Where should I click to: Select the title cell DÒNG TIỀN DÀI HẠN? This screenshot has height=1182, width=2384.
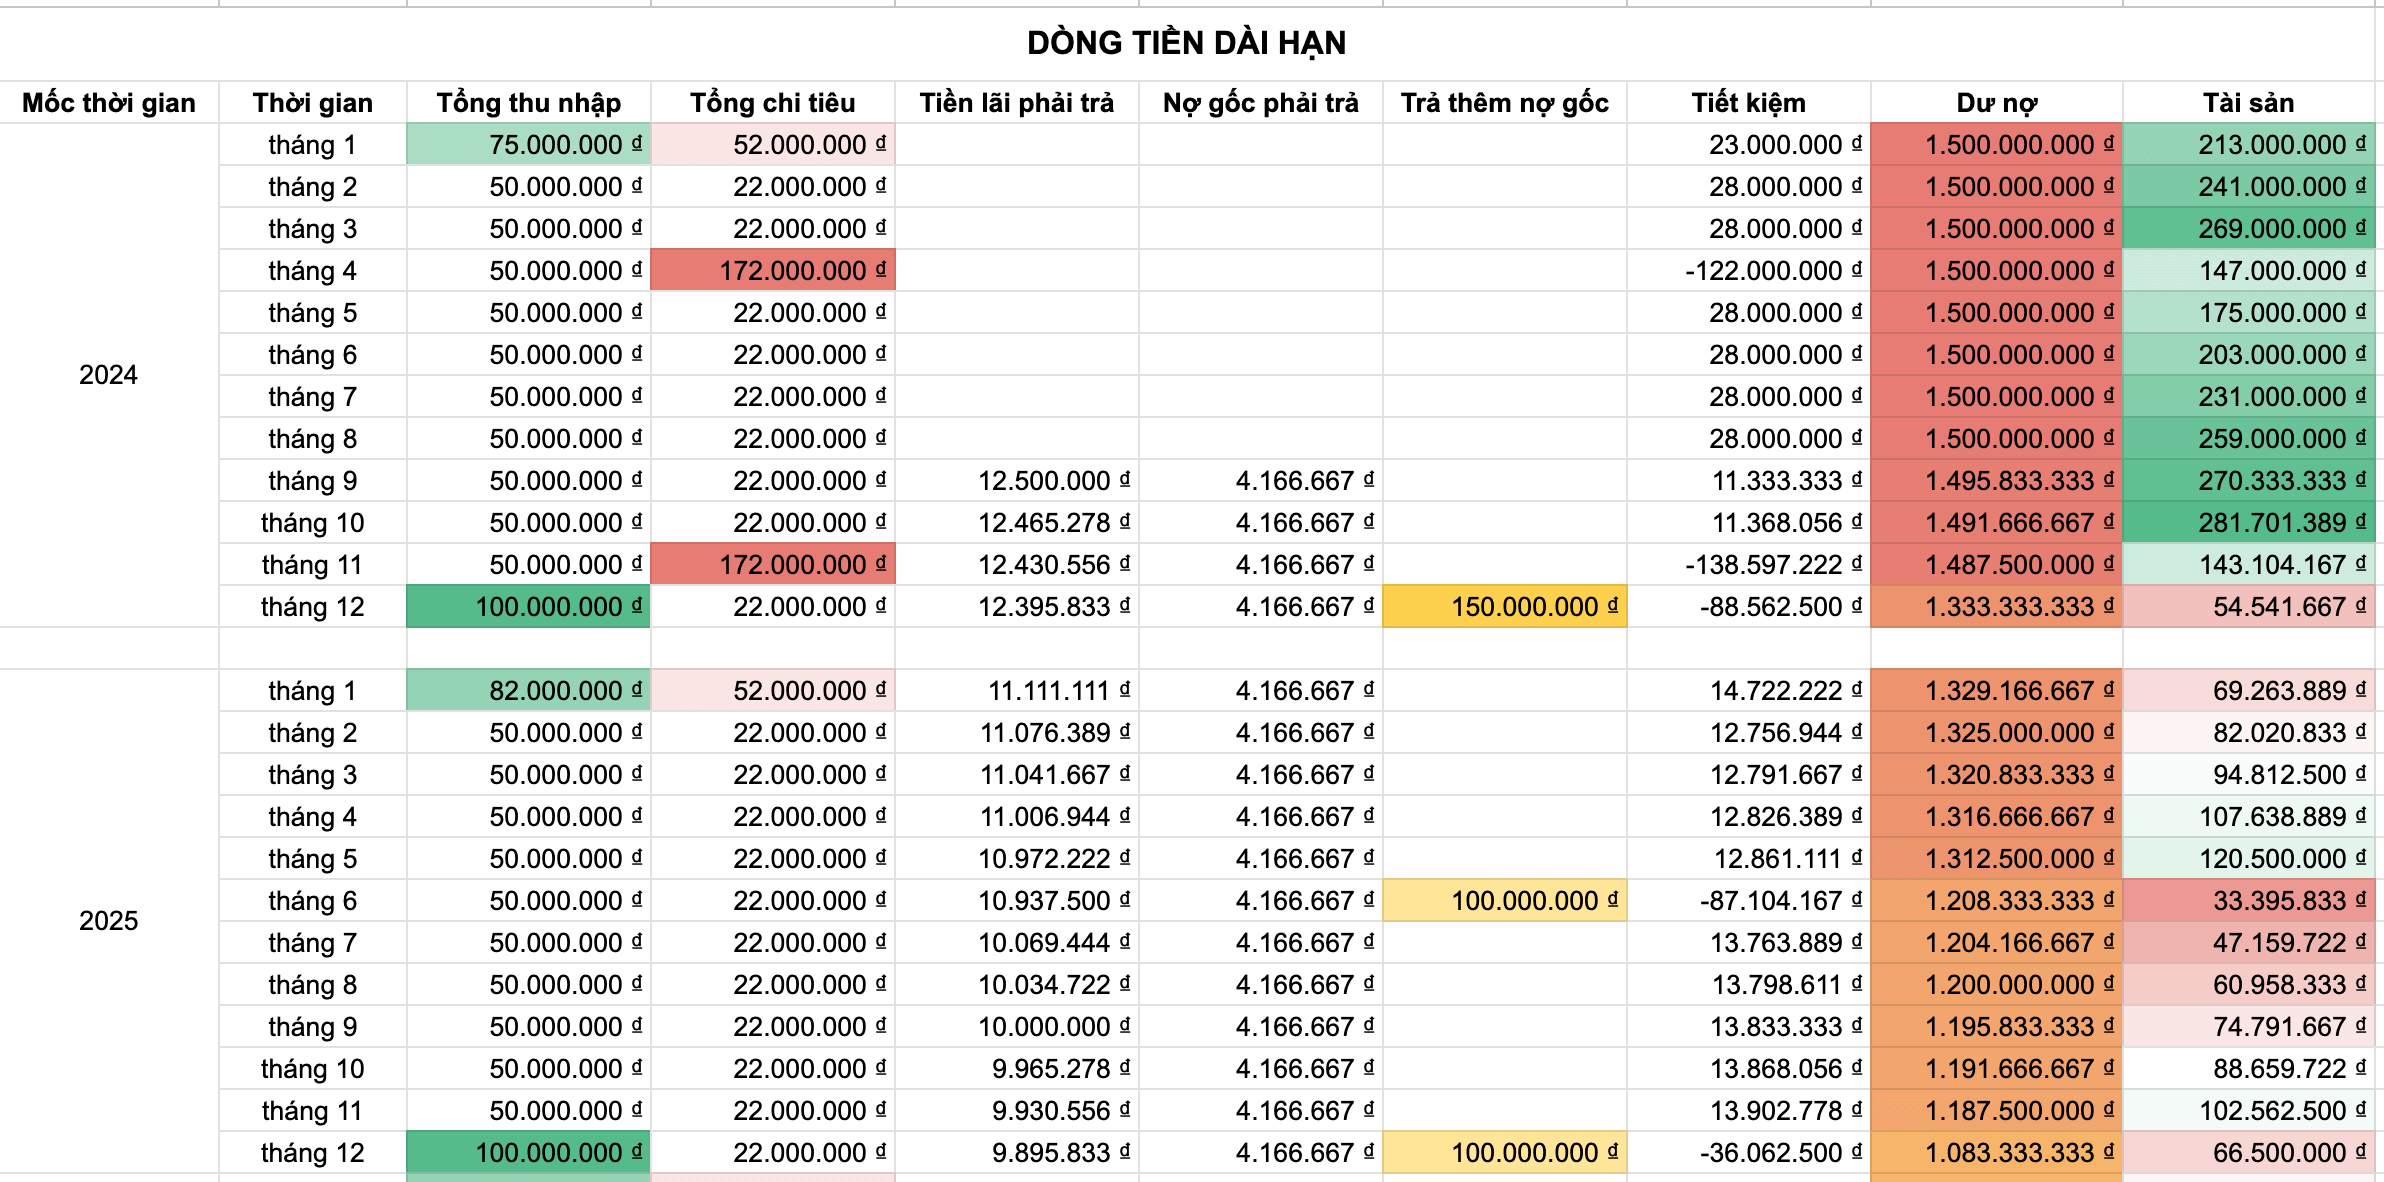pos(1186,43)
